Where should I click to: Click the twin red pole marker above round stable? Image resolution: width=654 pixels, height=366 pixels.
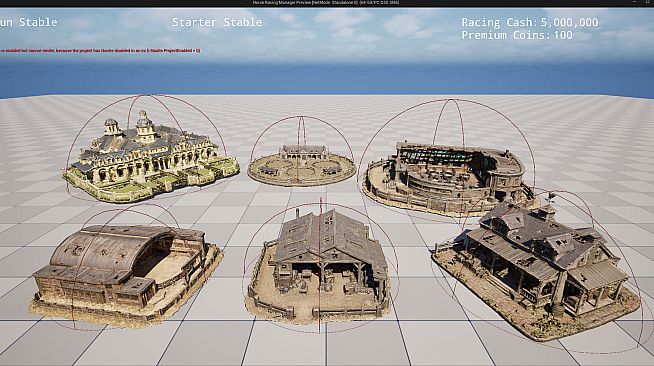(301, 131)
